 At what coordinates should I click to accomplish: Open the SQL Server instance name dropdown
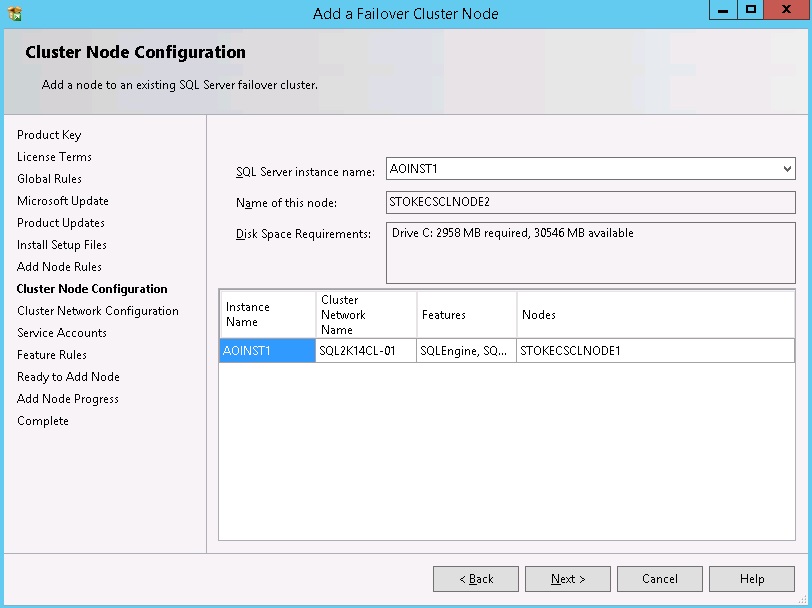point(787,169)
